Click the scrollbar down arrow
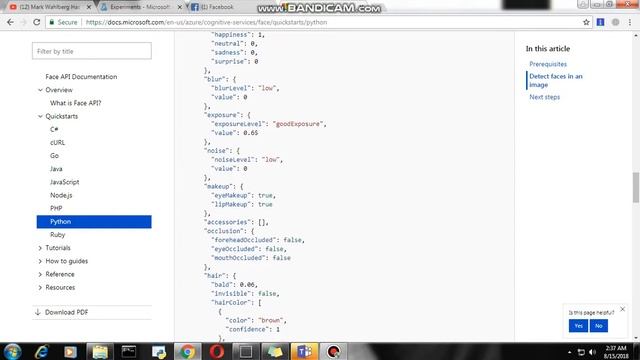Screen dimensions: 640x360 click(636, 338)
